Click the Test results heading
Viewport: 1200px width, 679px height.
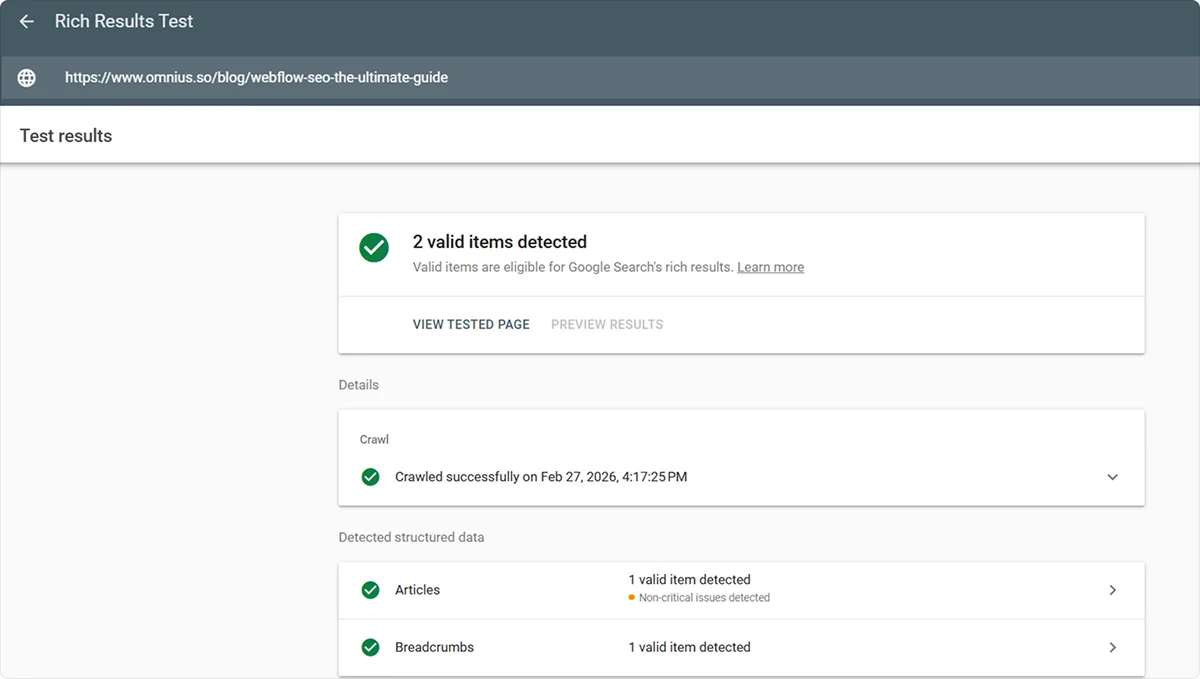[x=66, y=136]
